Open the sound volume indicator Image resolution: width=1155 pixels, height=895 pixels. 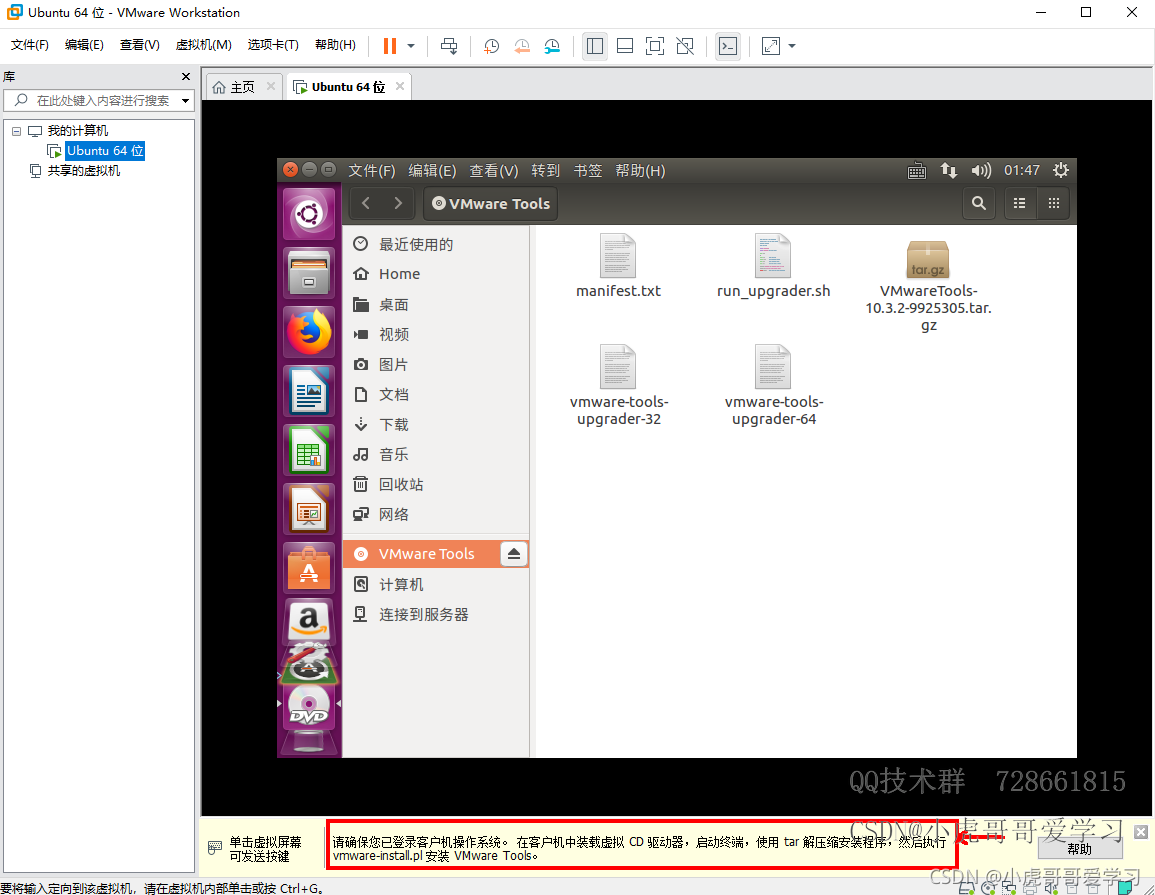980,171
